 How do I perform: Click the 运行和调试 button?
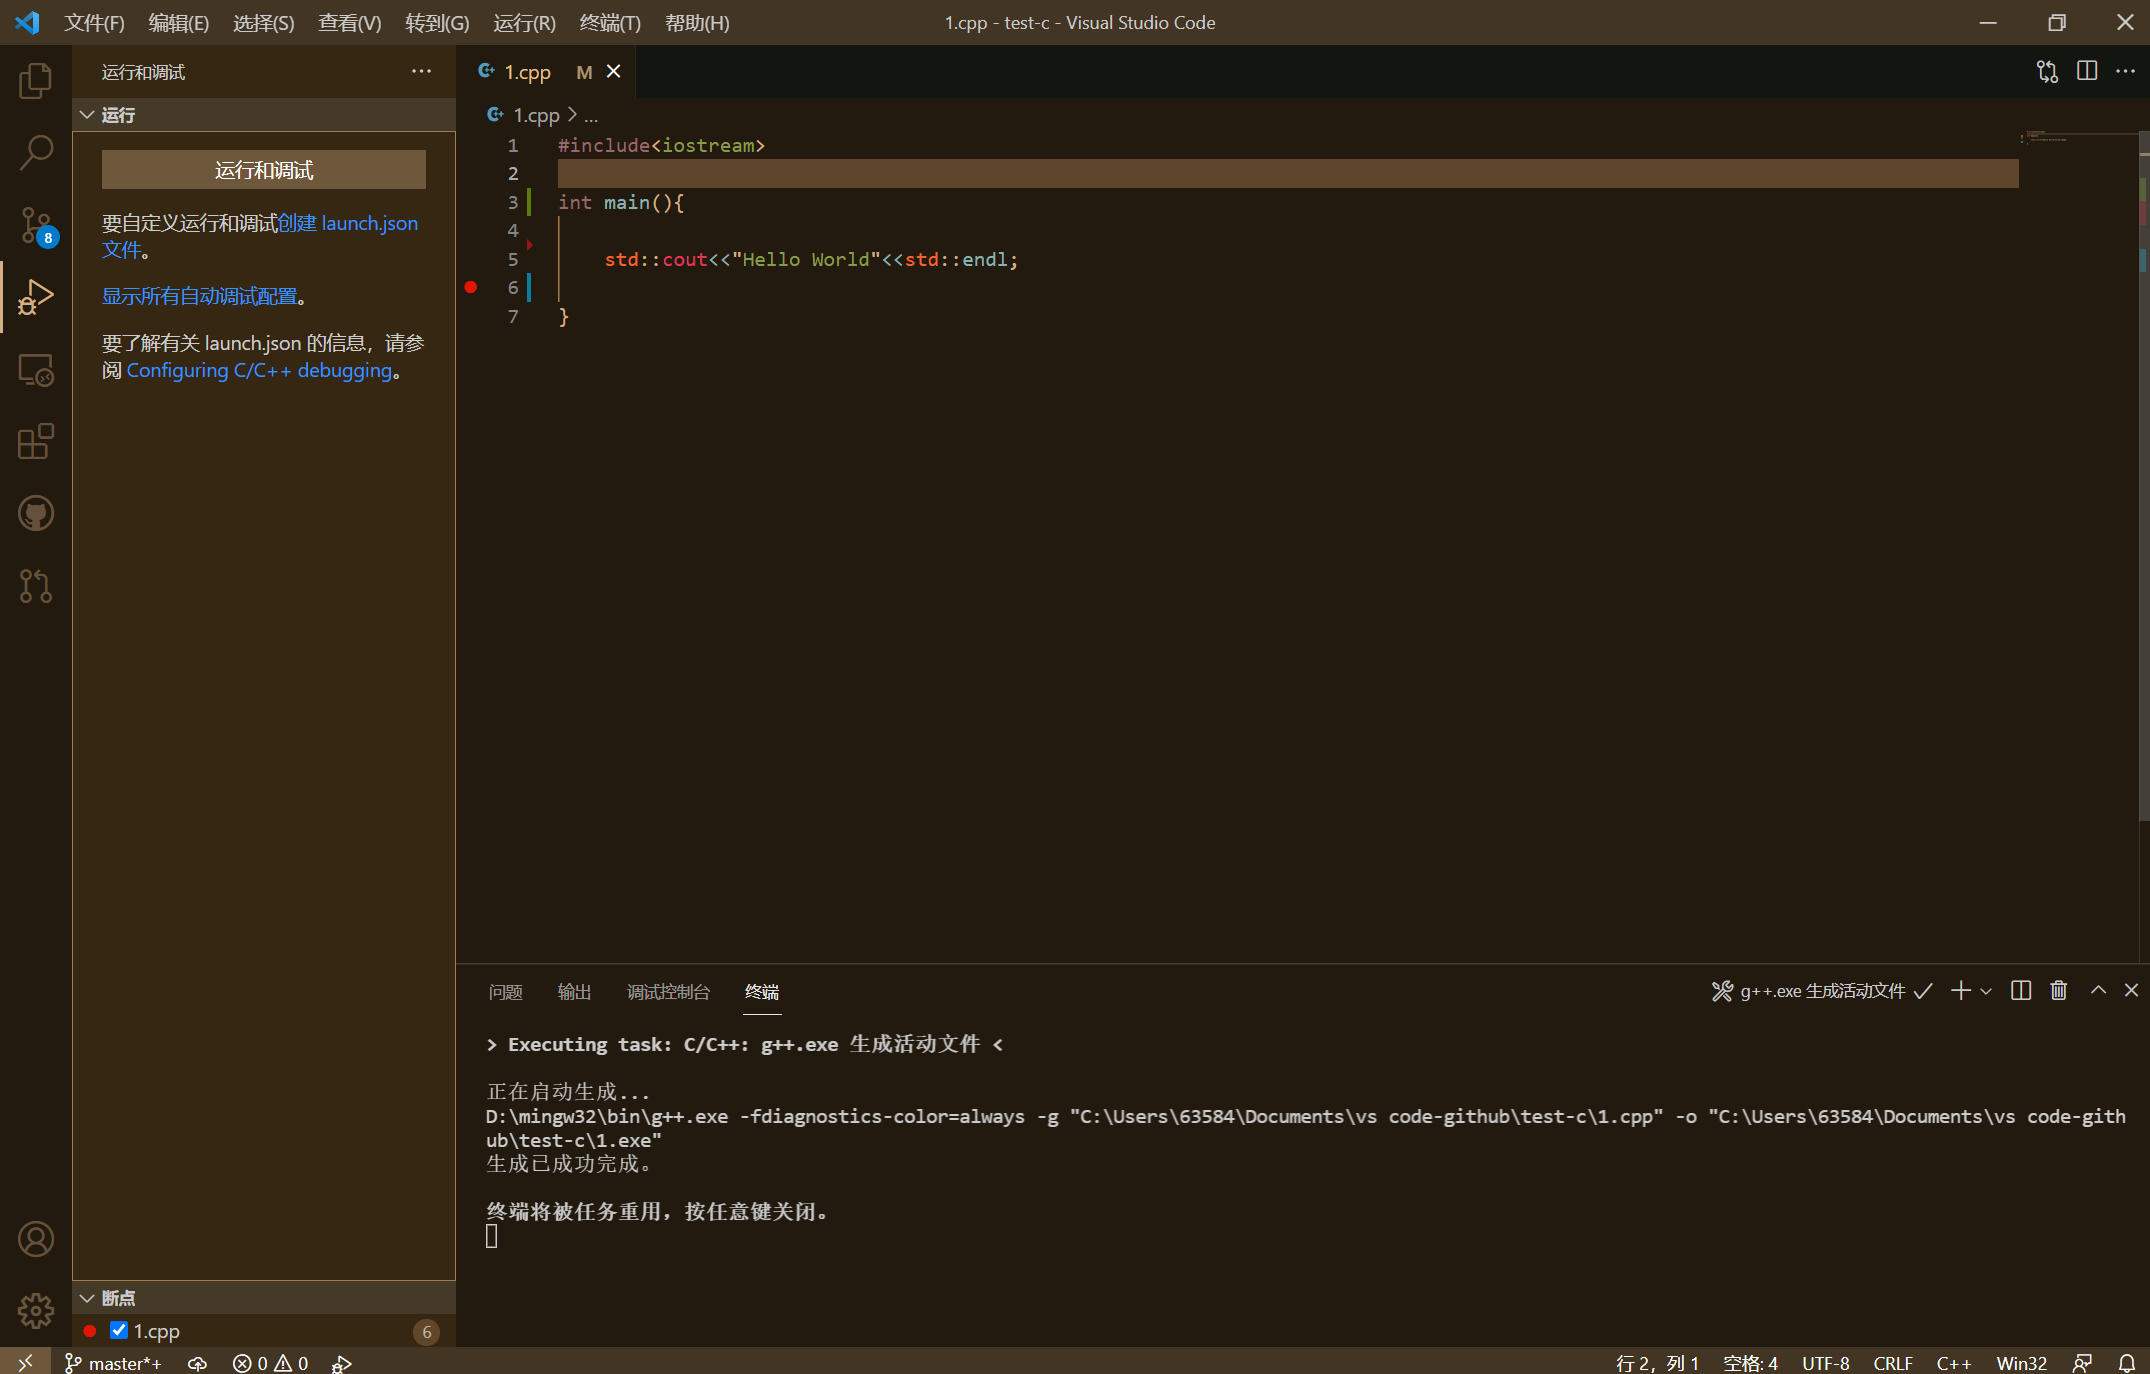coord(264,170)
